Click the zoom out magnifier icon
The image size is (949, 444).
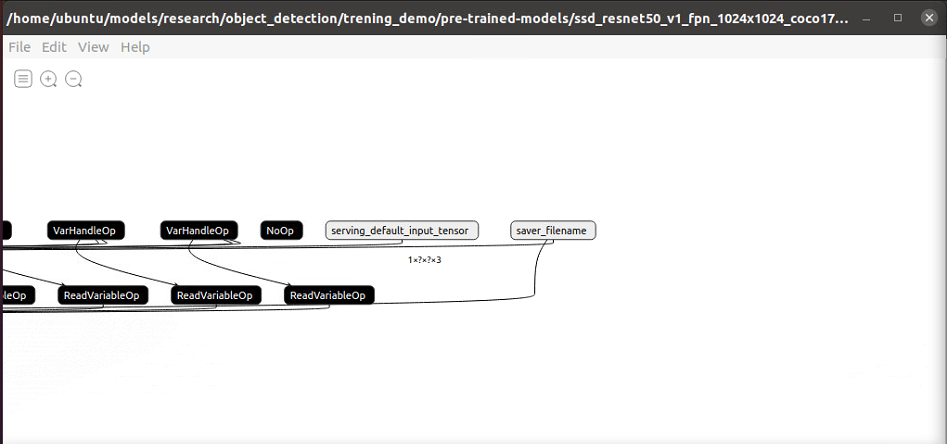(74, 79)
